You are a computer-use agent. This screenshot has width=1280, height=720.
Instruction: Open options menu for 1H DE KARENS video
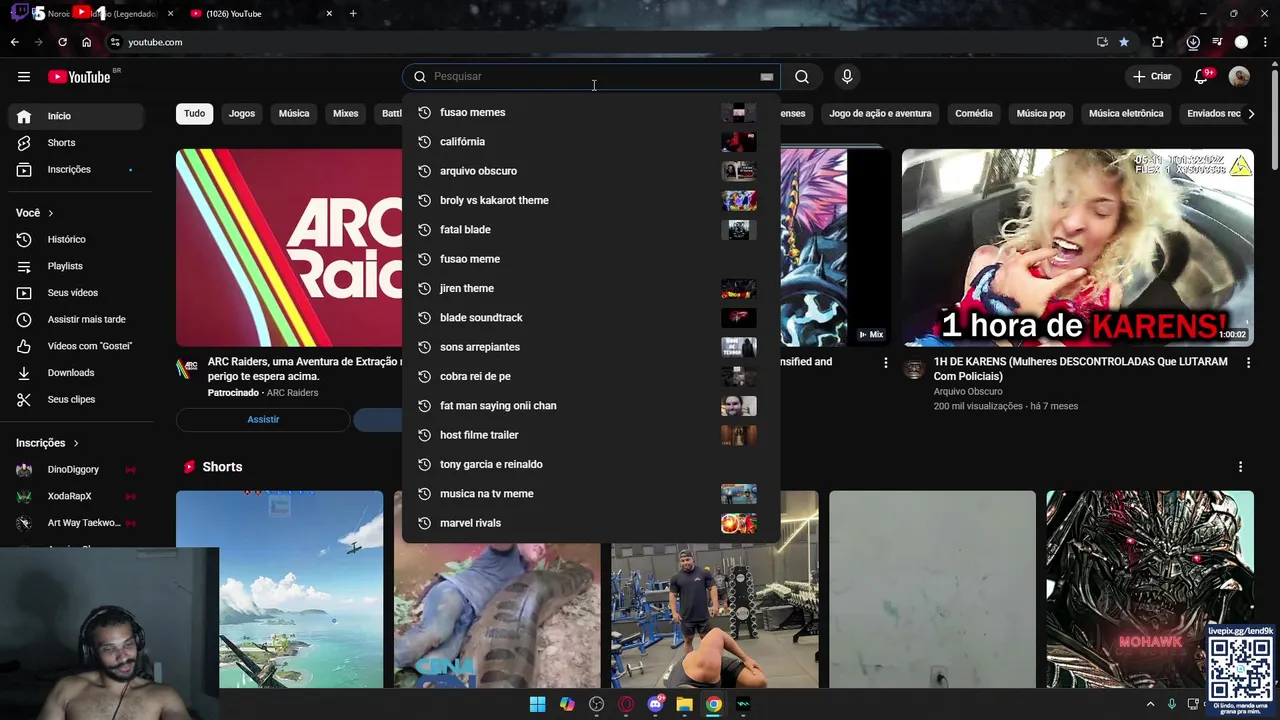(1248, 363)
